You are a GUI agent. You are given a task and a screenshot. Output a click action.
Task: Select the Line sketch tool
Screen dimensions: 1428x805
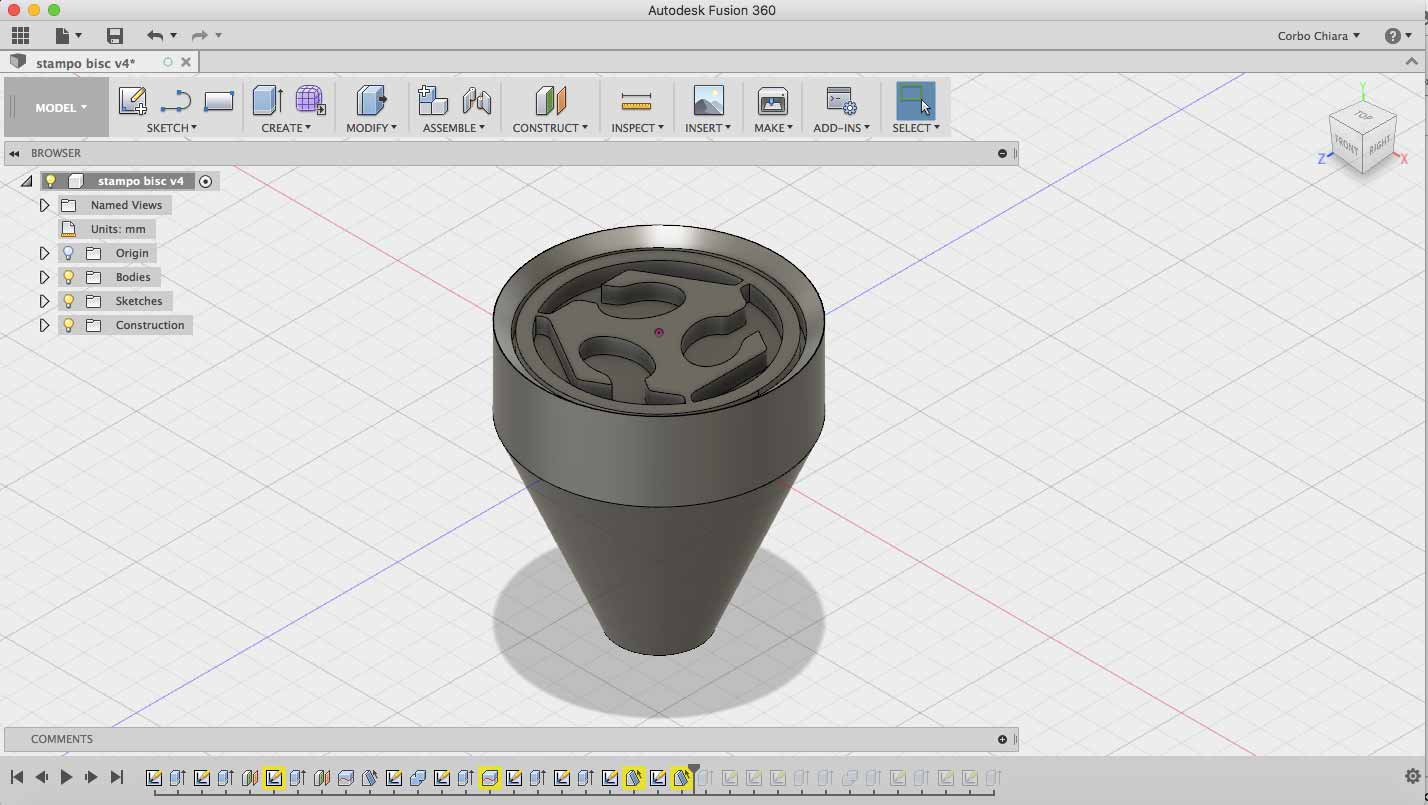(x=176, y=100)
